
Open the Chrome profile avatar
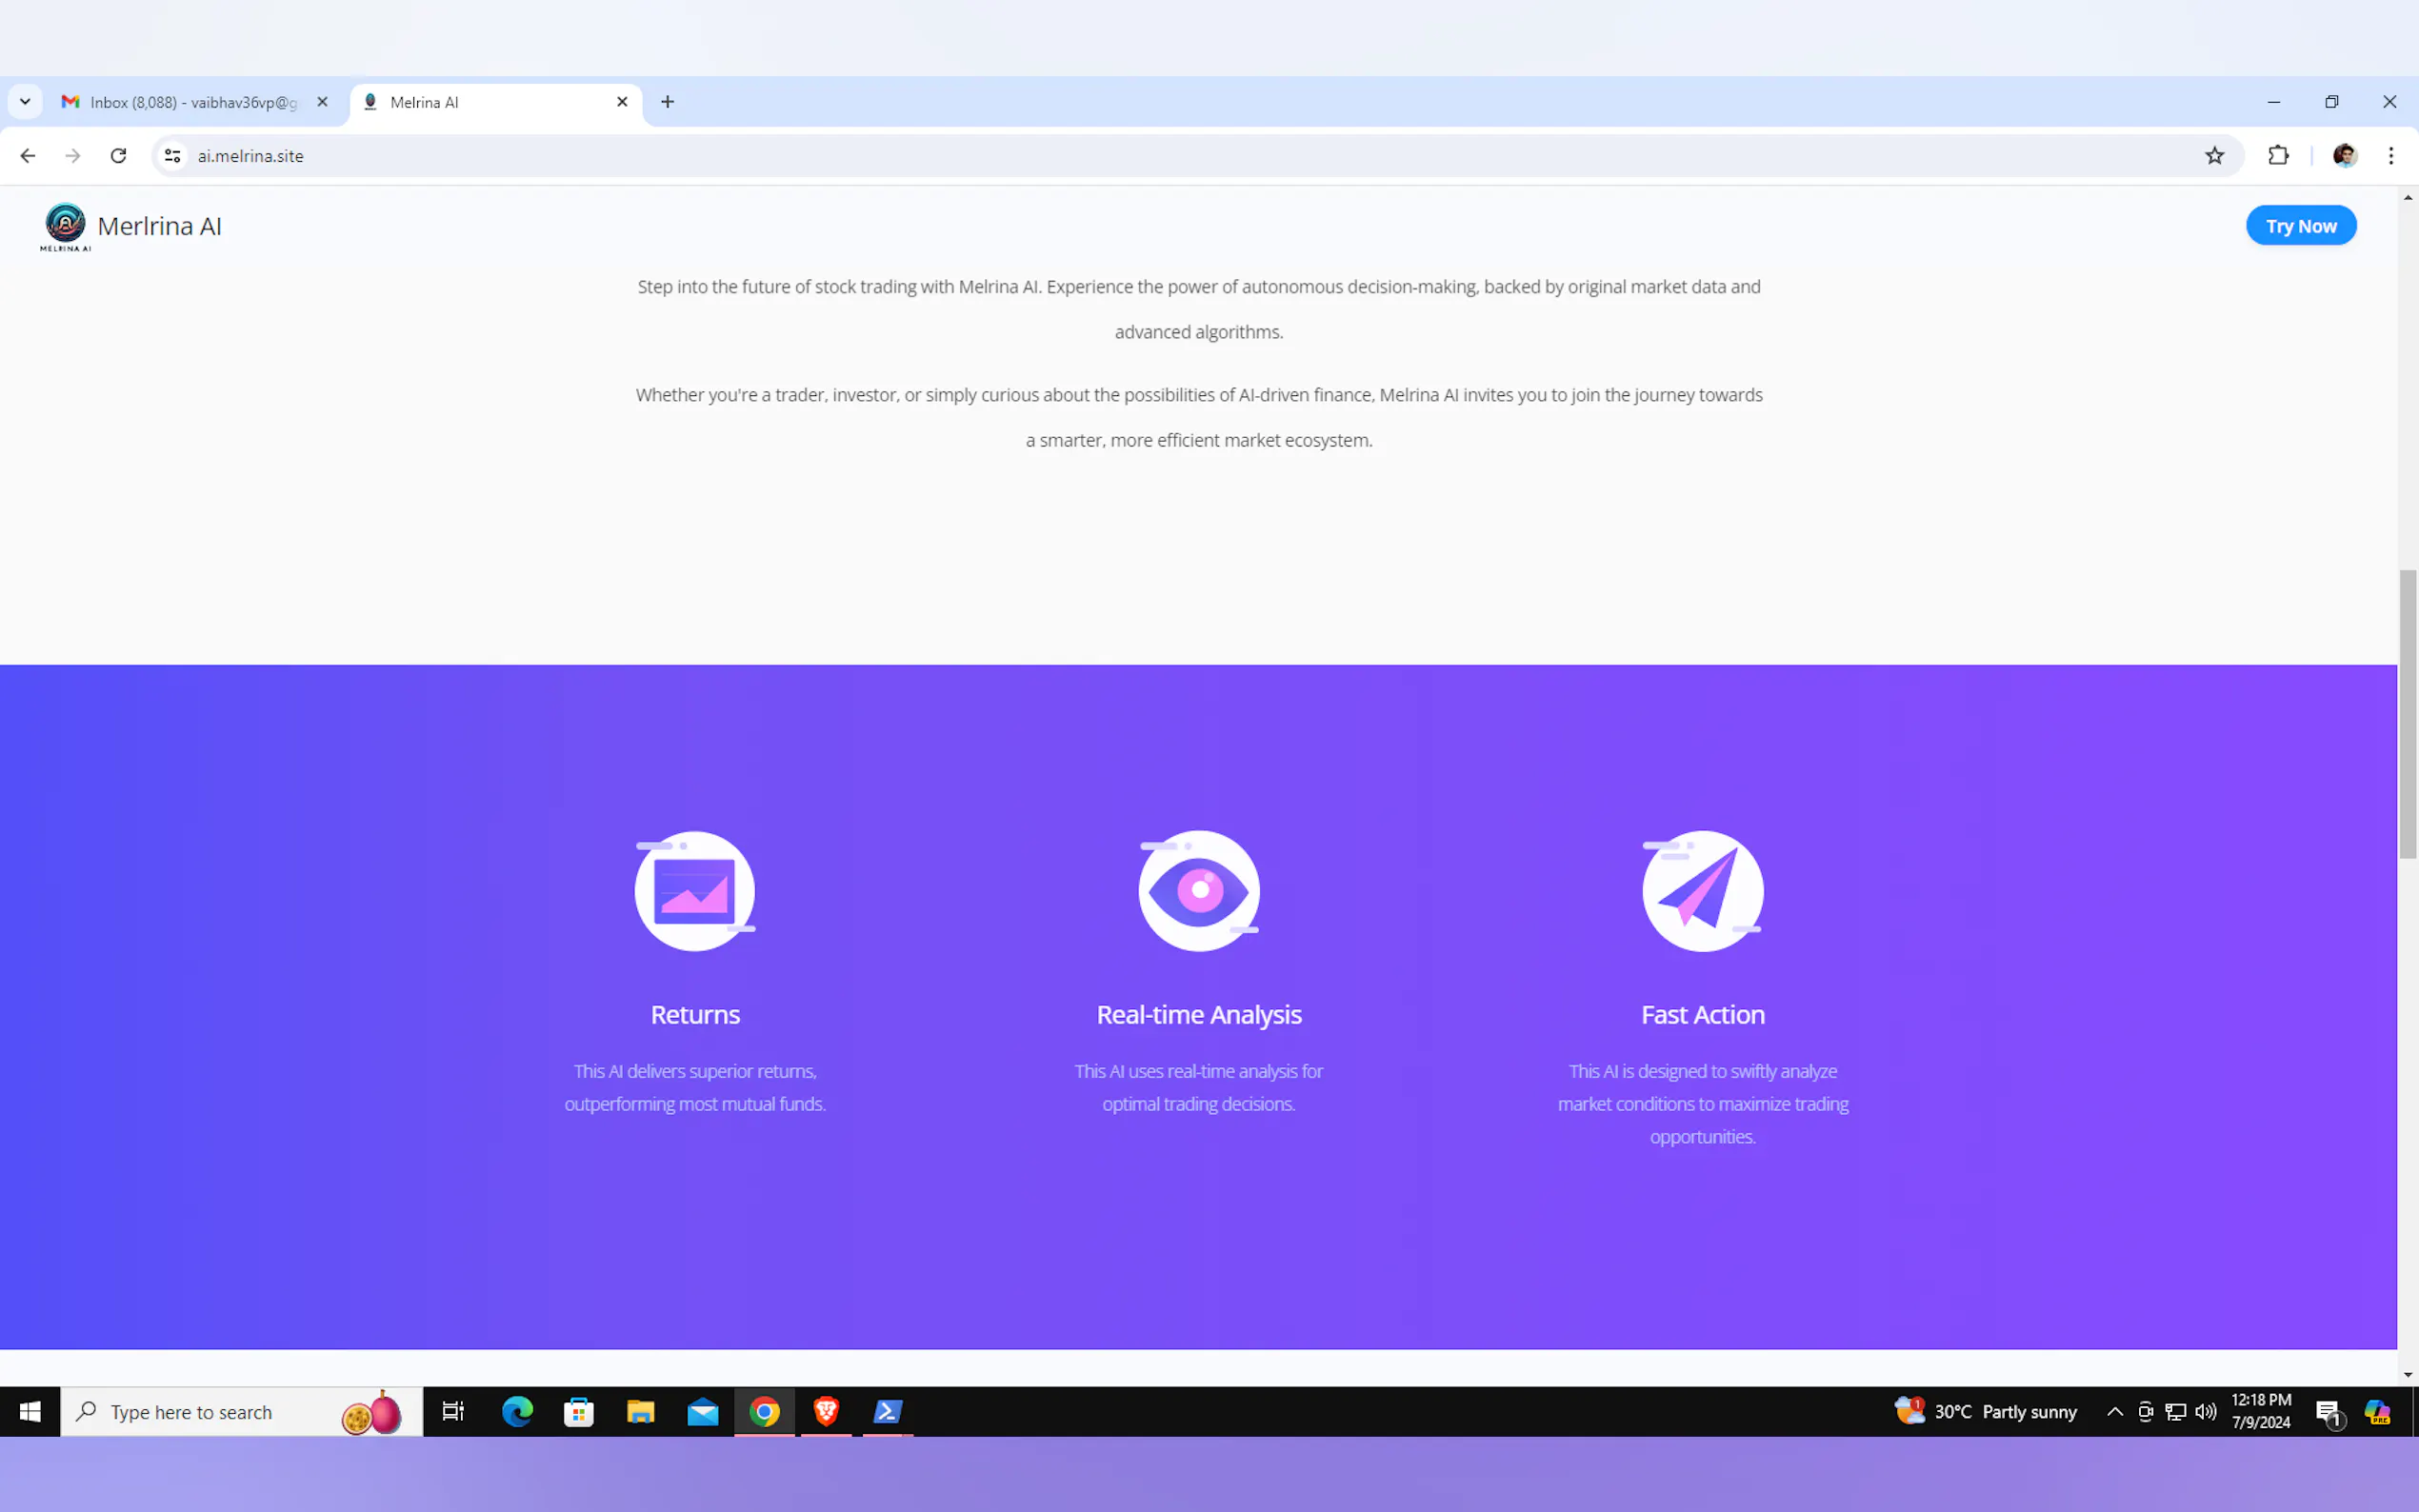[x=2344, y=156]
